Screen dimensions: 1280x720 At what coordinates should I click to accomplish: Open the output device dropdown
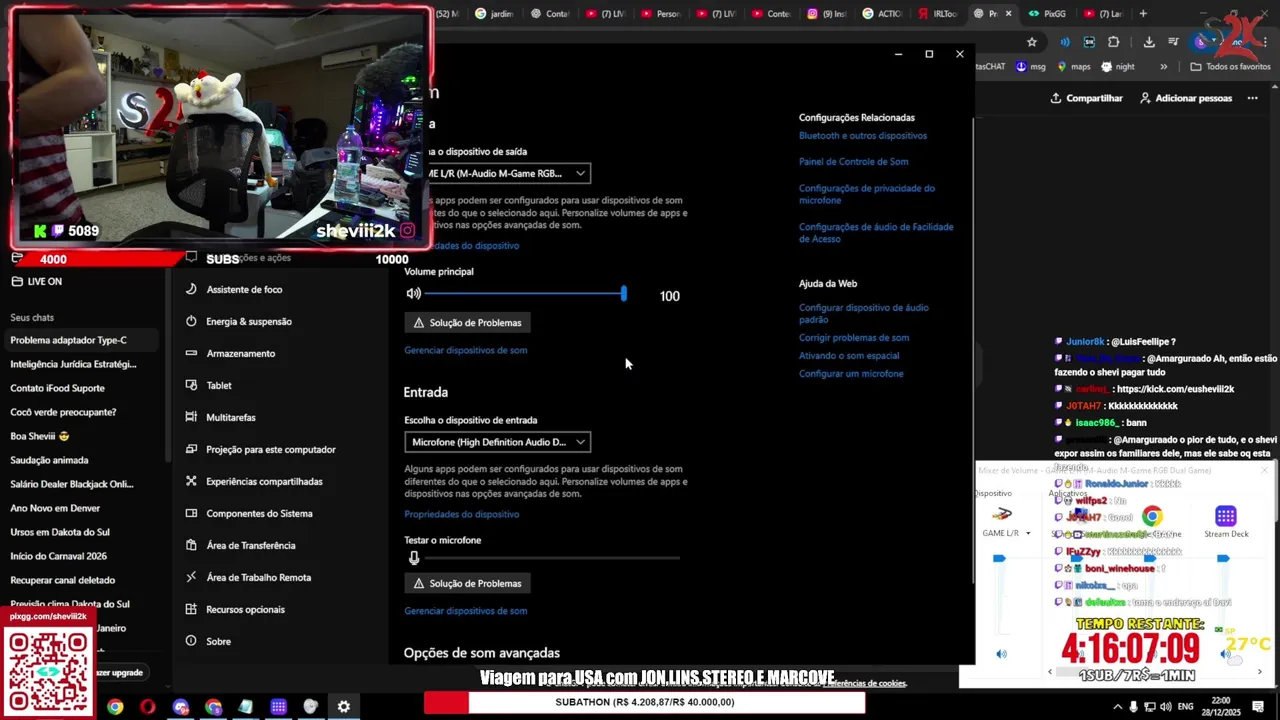tap(498, 173)
